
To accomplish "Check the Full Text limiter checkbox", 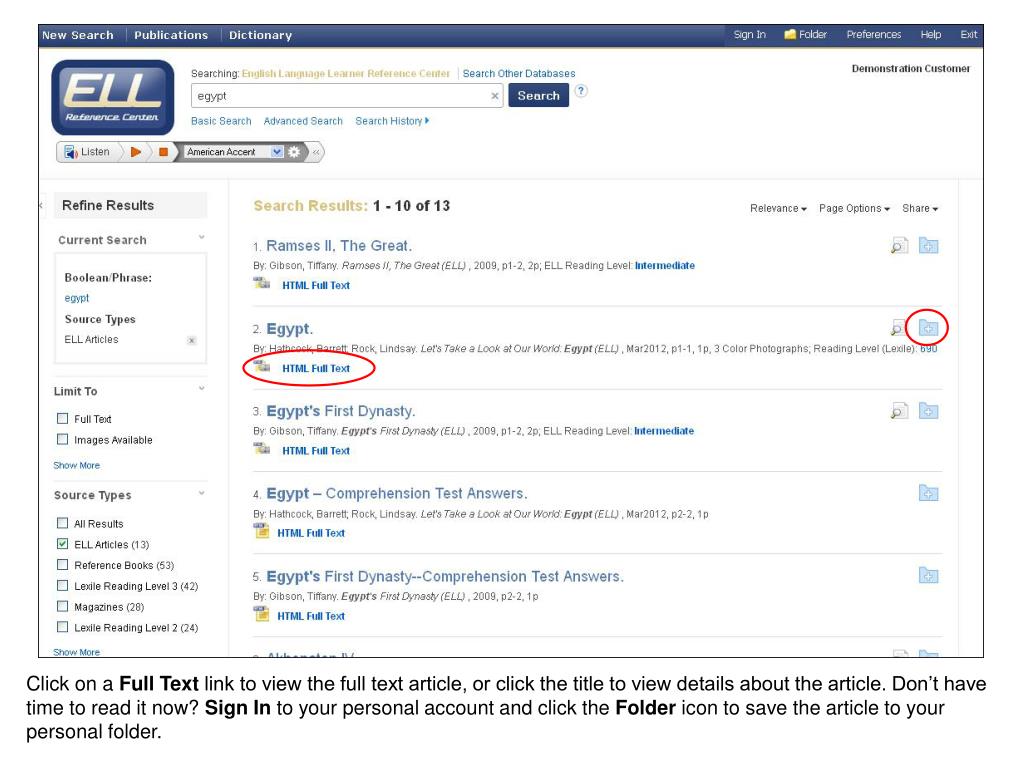I will coord(63,419).
